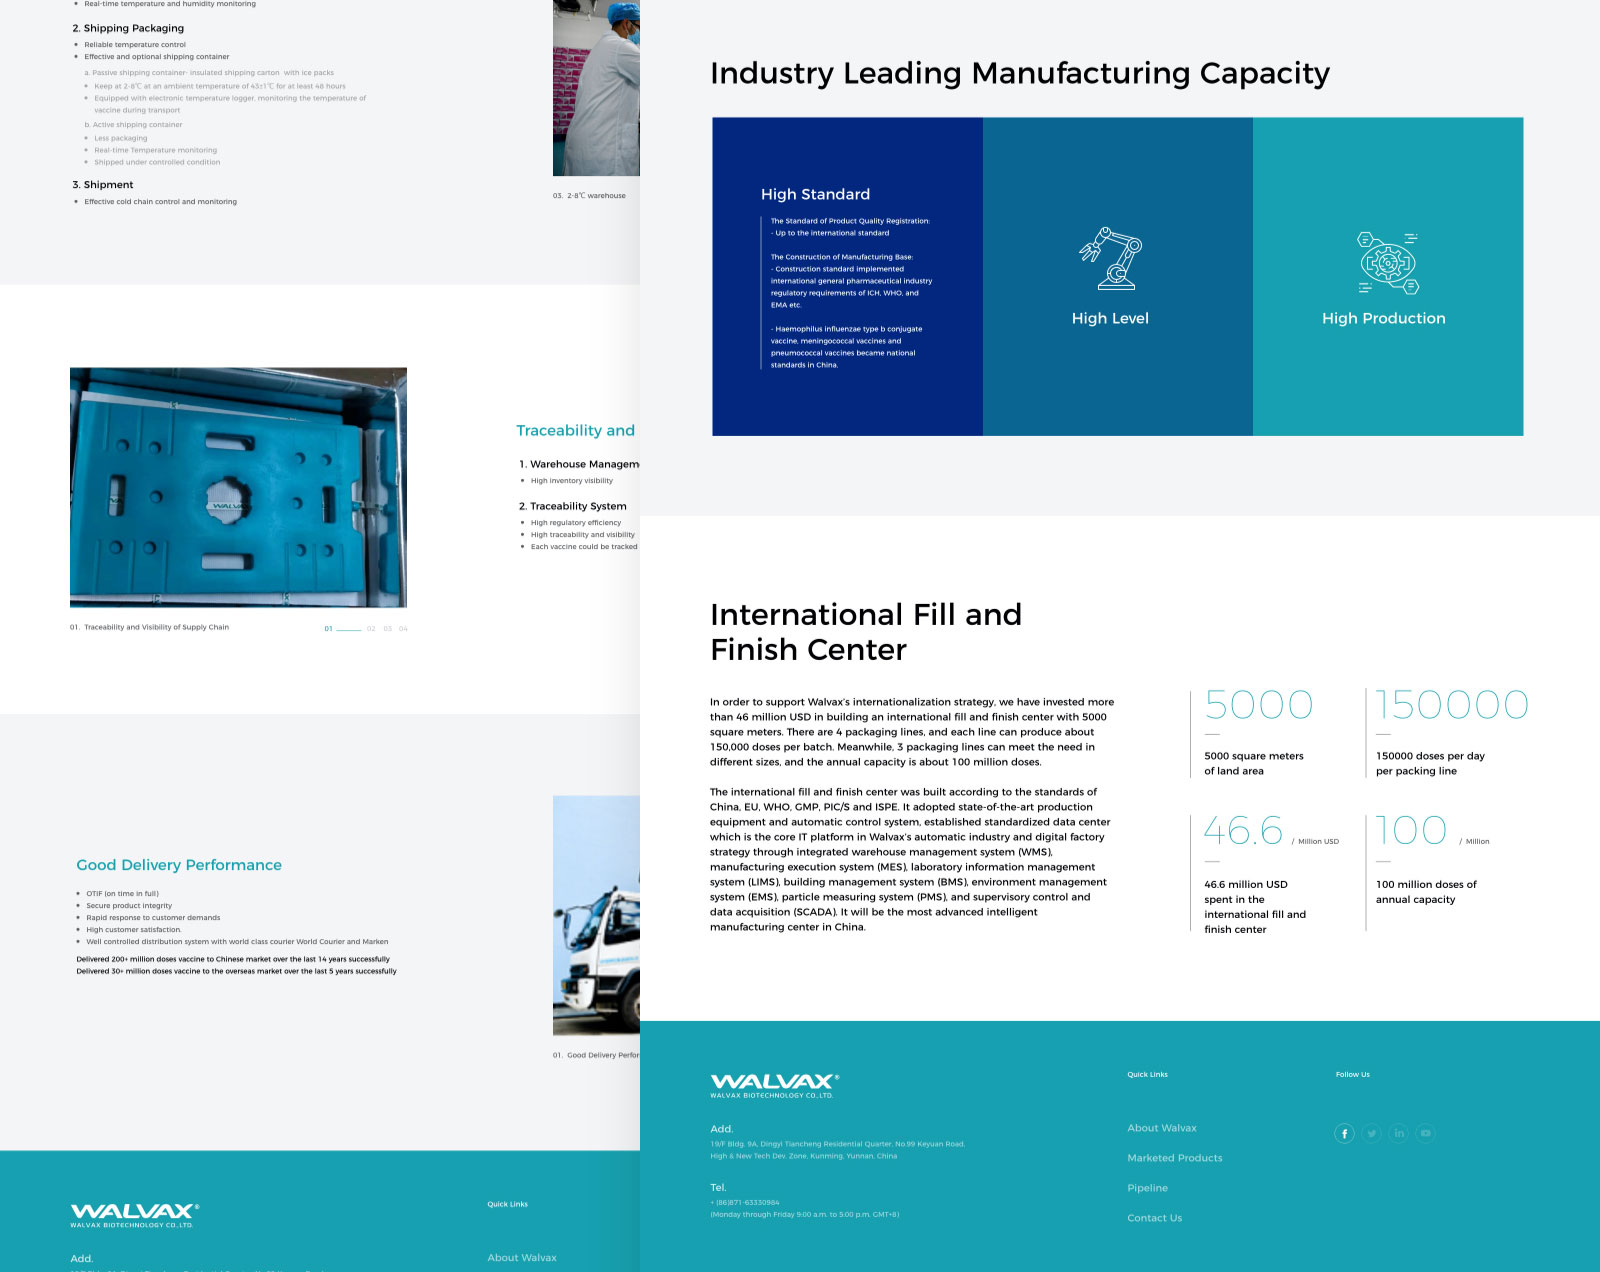Click the '100' Million statistic figure
Image resolution: width=1600 pixels, height=1272 pixels.
click(1411, 830)
